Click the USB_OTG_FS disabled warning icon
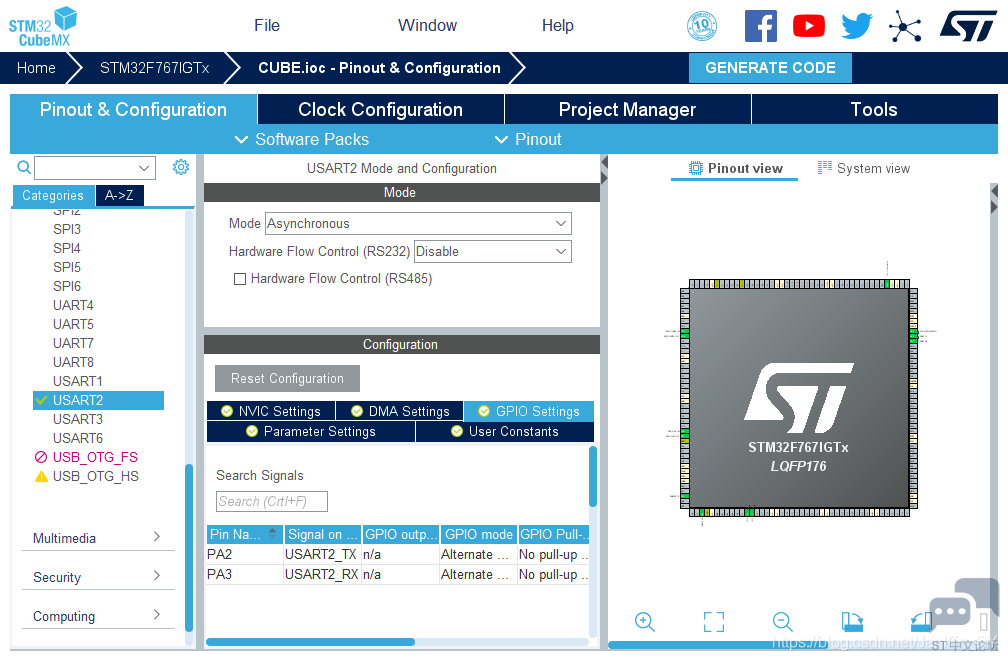Viewport: 1008px width, 661px height. point(41,457)
